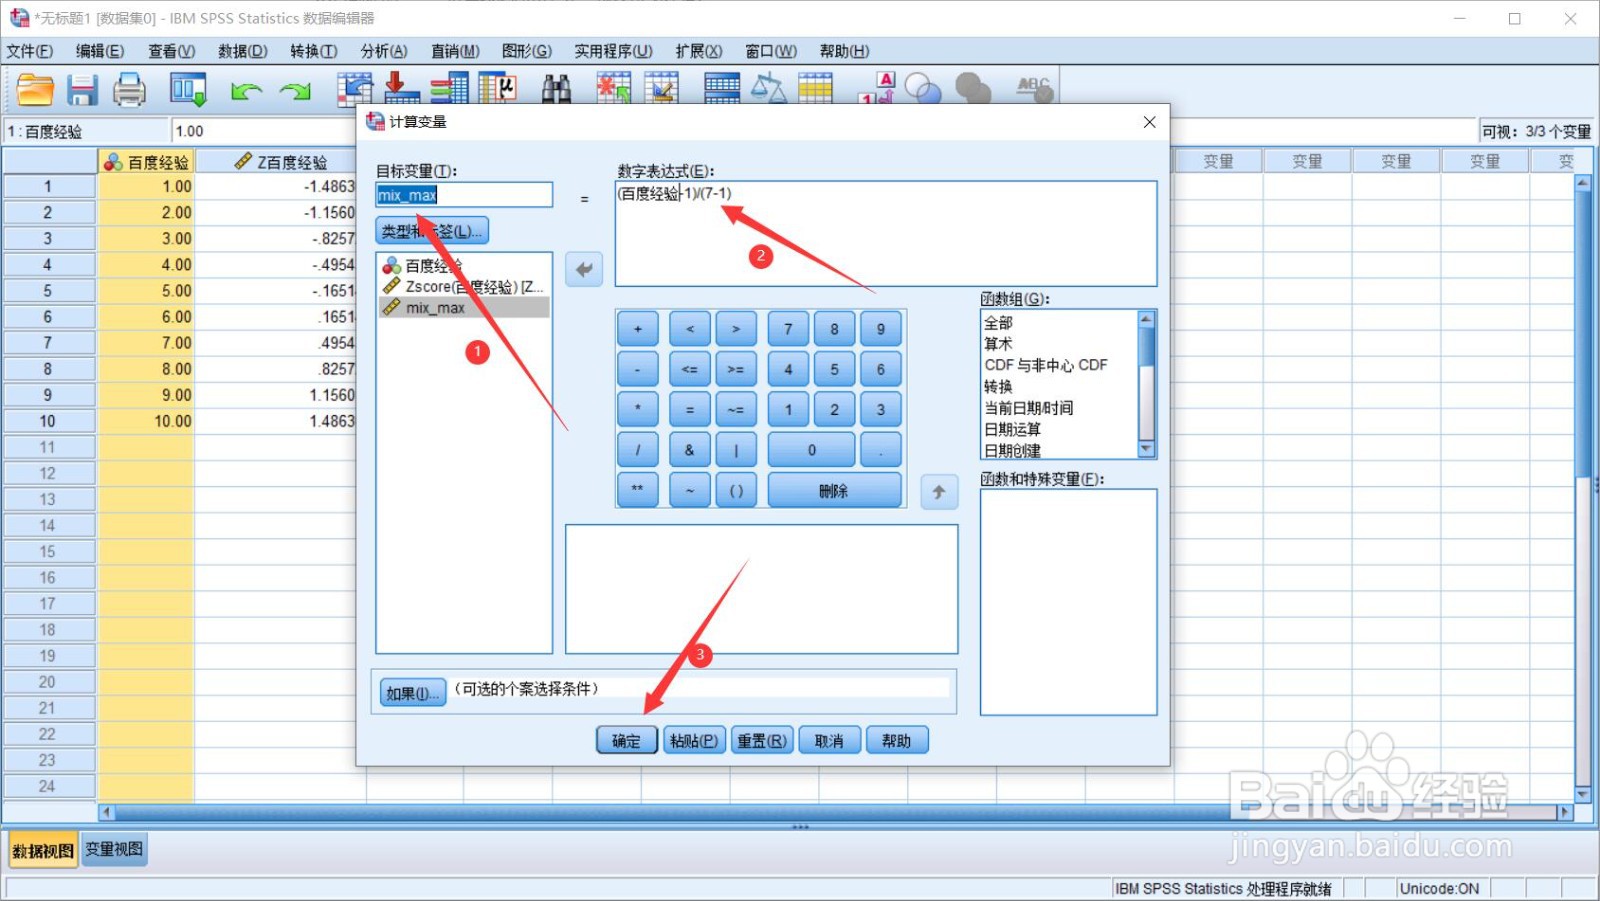Click the Z百度经验 column header

coord(280,162)
